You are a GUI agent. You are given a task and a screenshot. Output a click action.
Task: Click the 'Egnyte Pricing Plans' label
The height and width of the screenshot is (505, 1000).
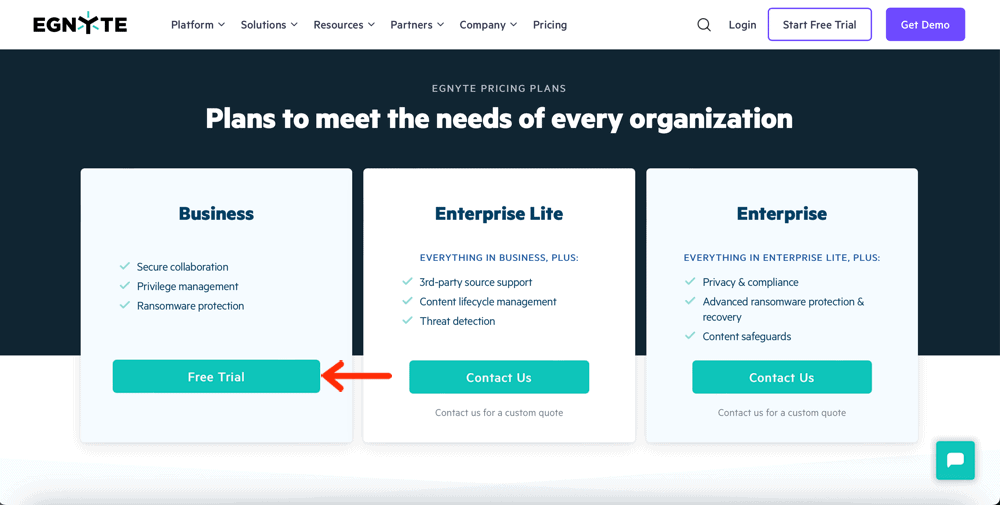(499, 89)
